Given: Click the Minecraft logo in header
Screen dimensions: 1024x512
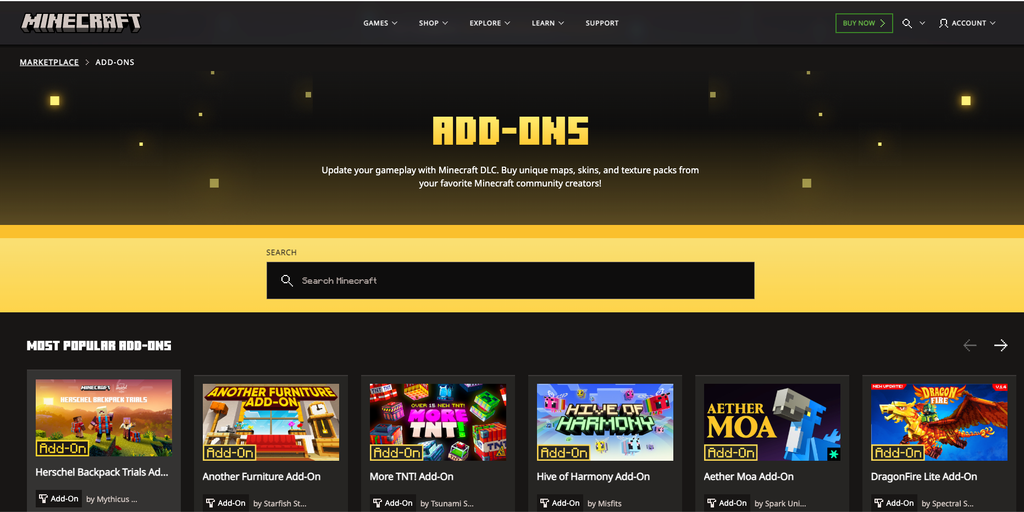Looking at the screenshot, I should pyautogui.click(x=81, y=23).
